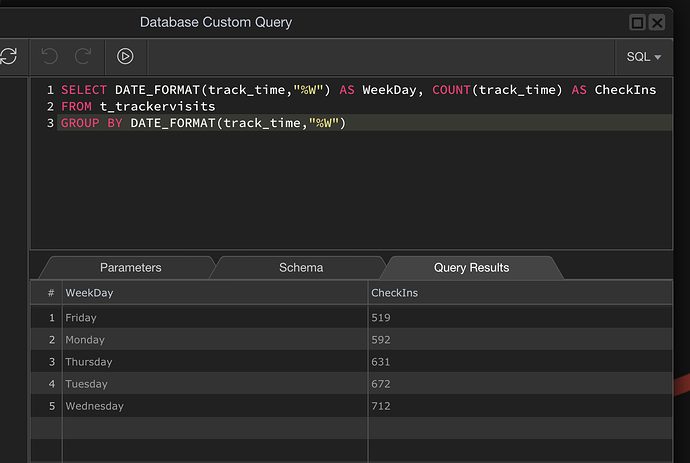Click the FROM keyword in line 2

point(76,107)
